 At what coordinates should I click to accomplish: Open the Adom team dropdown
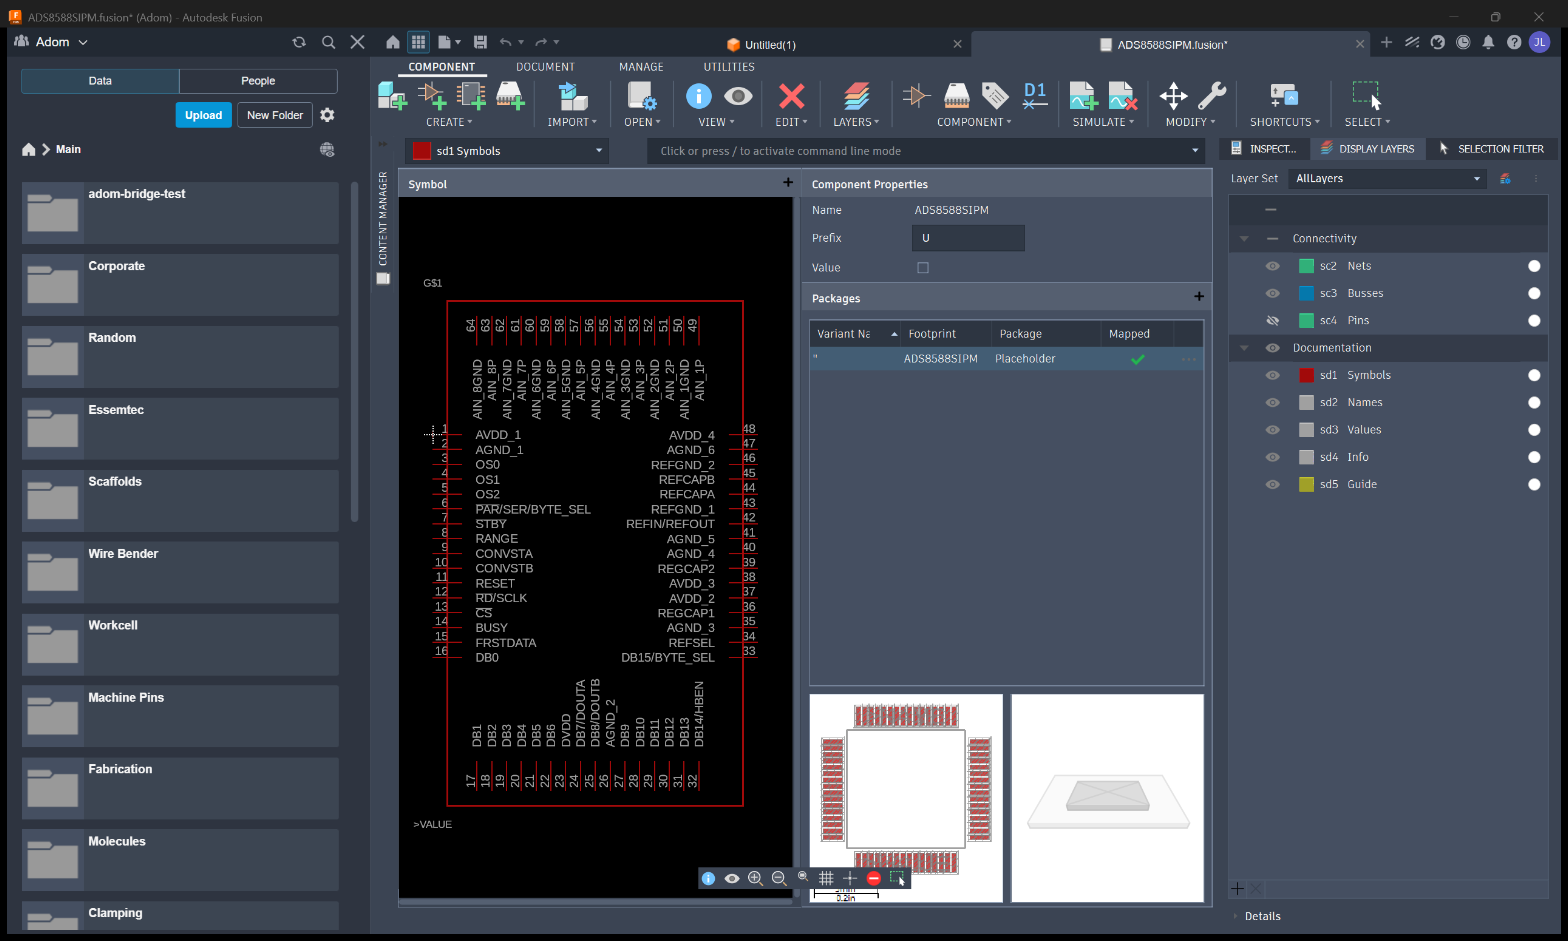point(52,42)
